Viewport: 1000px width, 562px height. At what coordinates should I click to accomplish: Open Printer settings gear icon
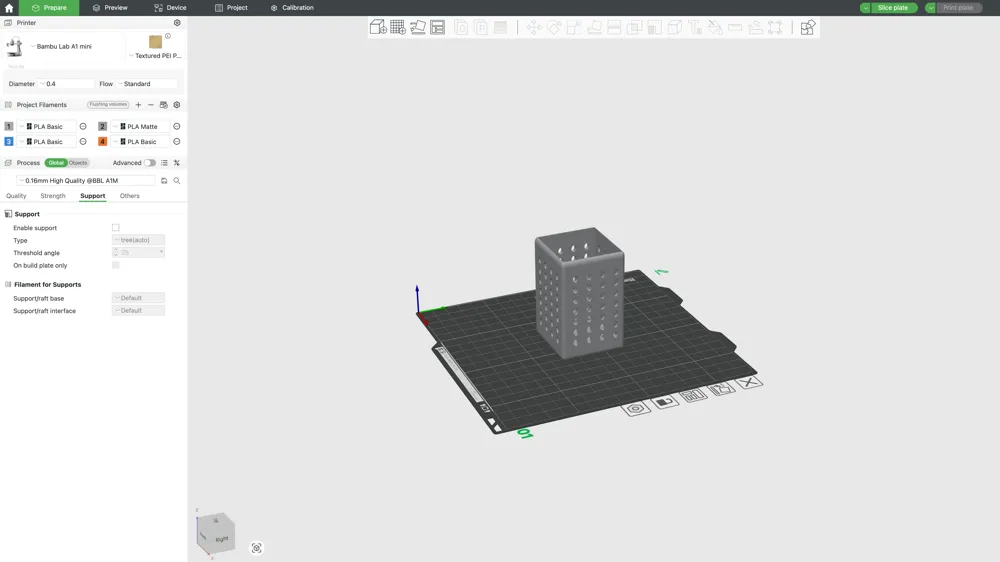[177, 22]
